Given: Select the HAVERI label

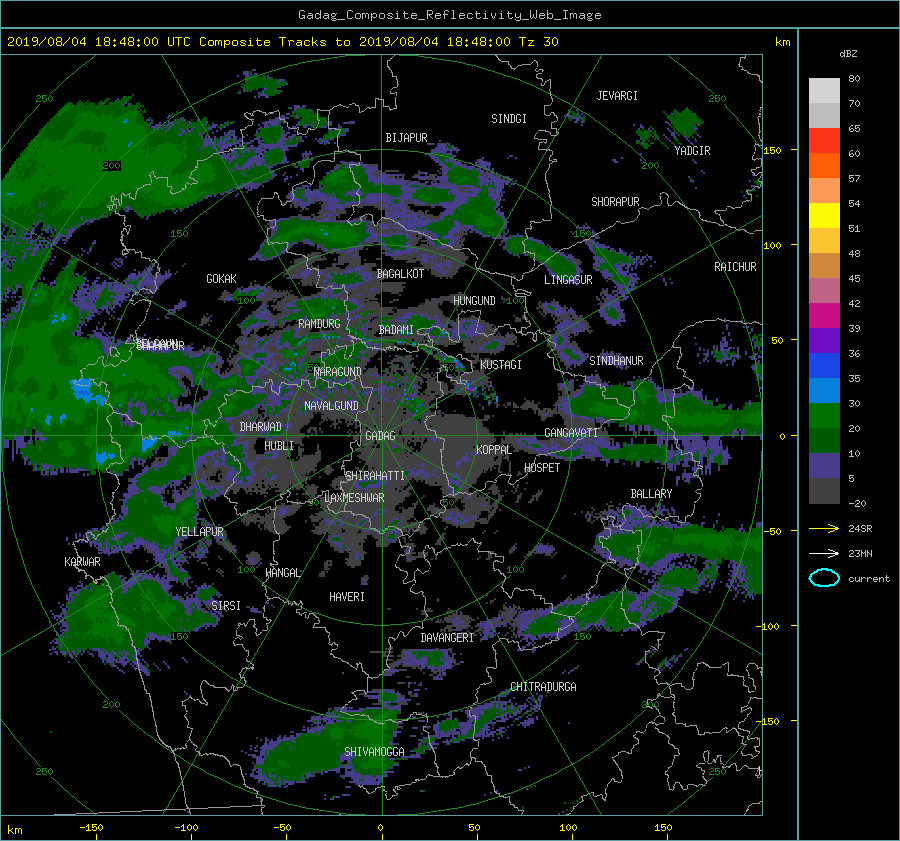Looking at the screenshot, I should [347, 597].
